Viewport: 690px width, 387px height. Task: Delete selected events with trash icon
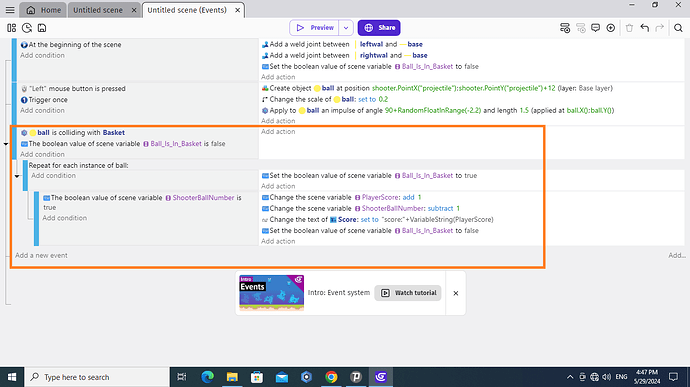pos(629,28)
